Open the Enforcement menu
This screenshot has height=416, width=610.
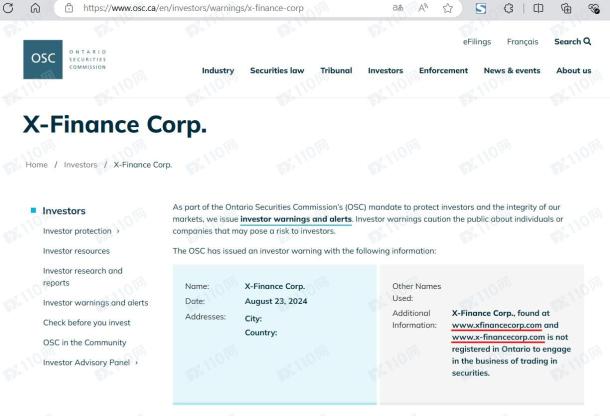click(443, 70)
